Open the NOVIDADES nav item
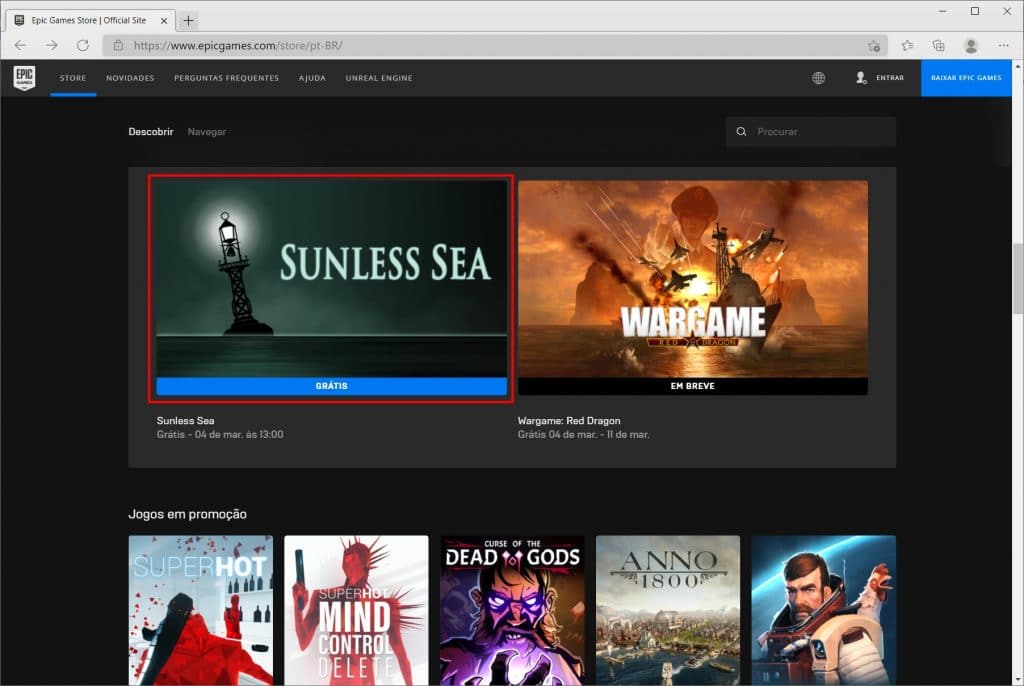 click(x=131, y=78)
